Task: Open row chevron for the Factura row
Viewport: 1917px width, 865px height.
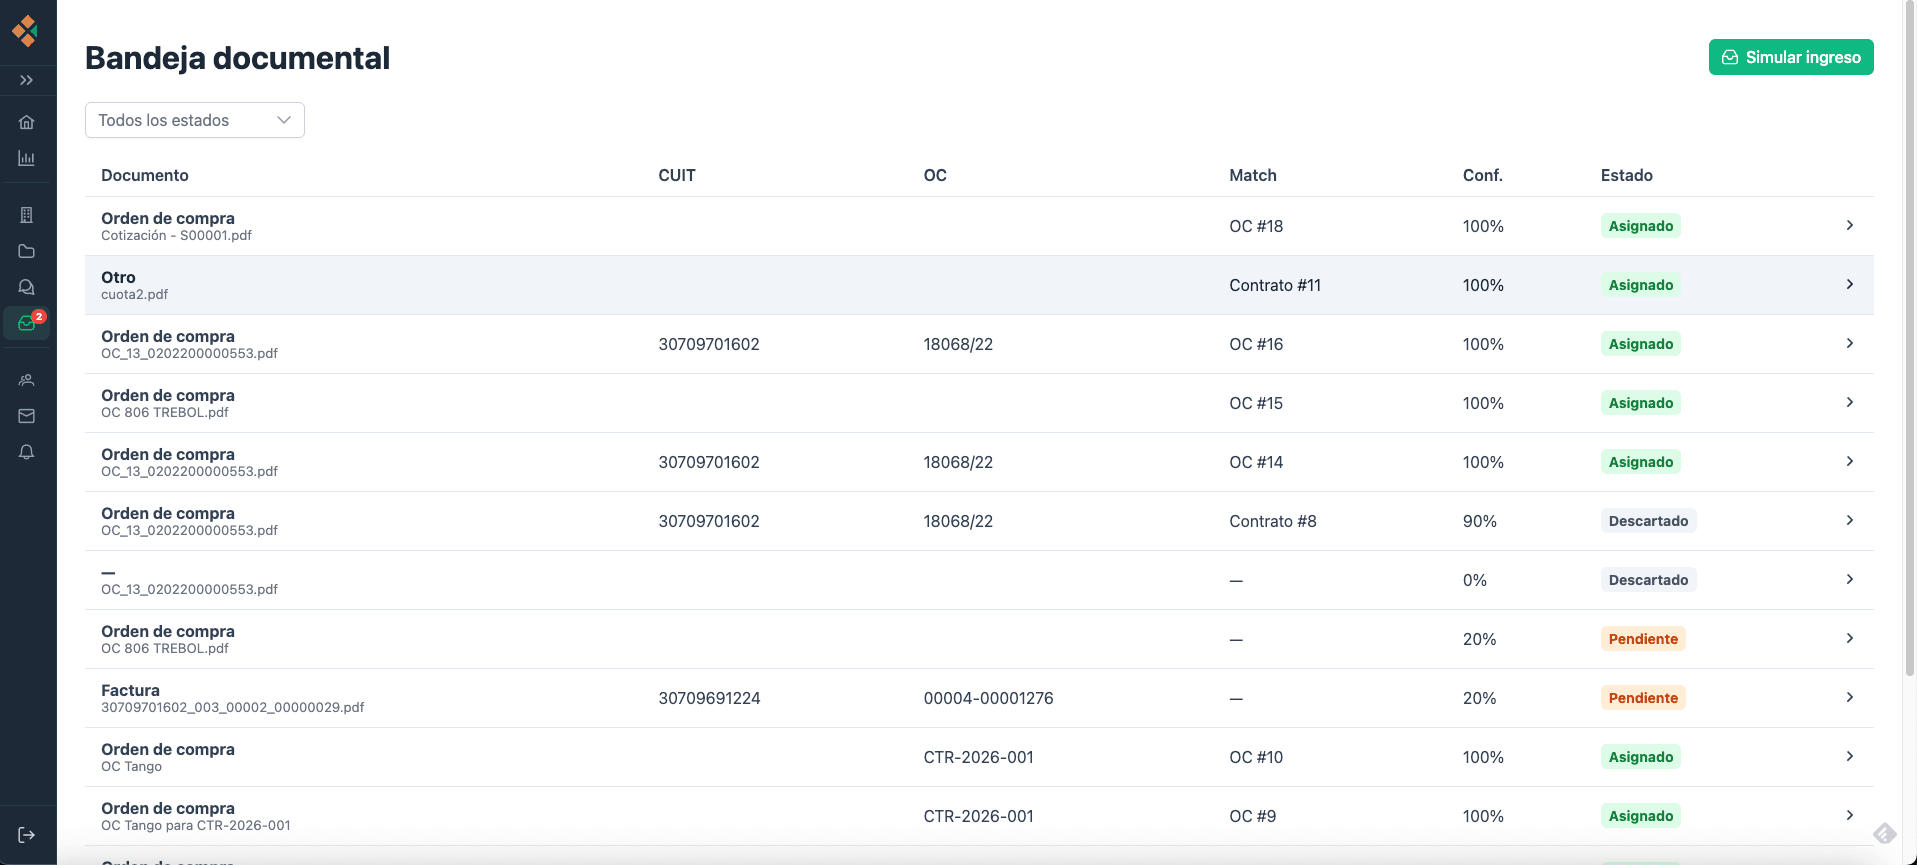Action: tap(1849, 697)
